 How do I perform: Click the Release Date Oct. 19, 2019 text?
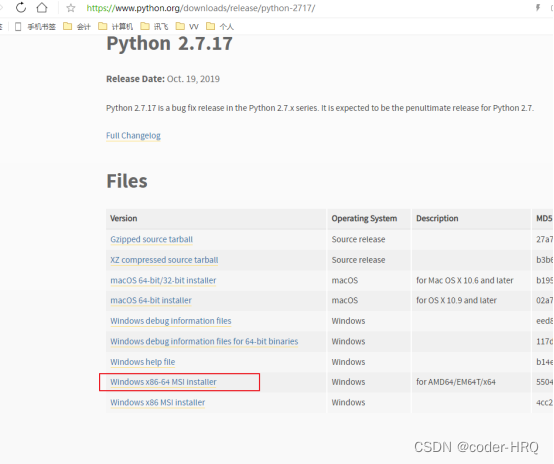163,79
